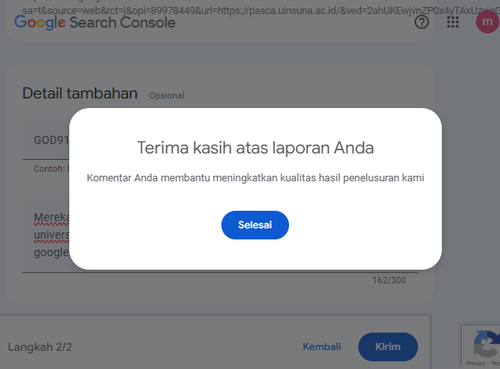Click the reCAPTCHA badge logo
The width and height of the screenshot is (500, 369).
pyautogui.click(x=487, y=344)
